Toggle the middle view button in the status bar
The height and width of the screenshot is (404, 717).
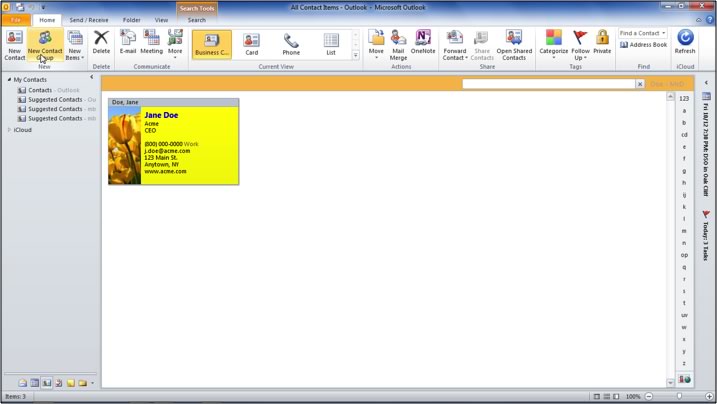606,396
